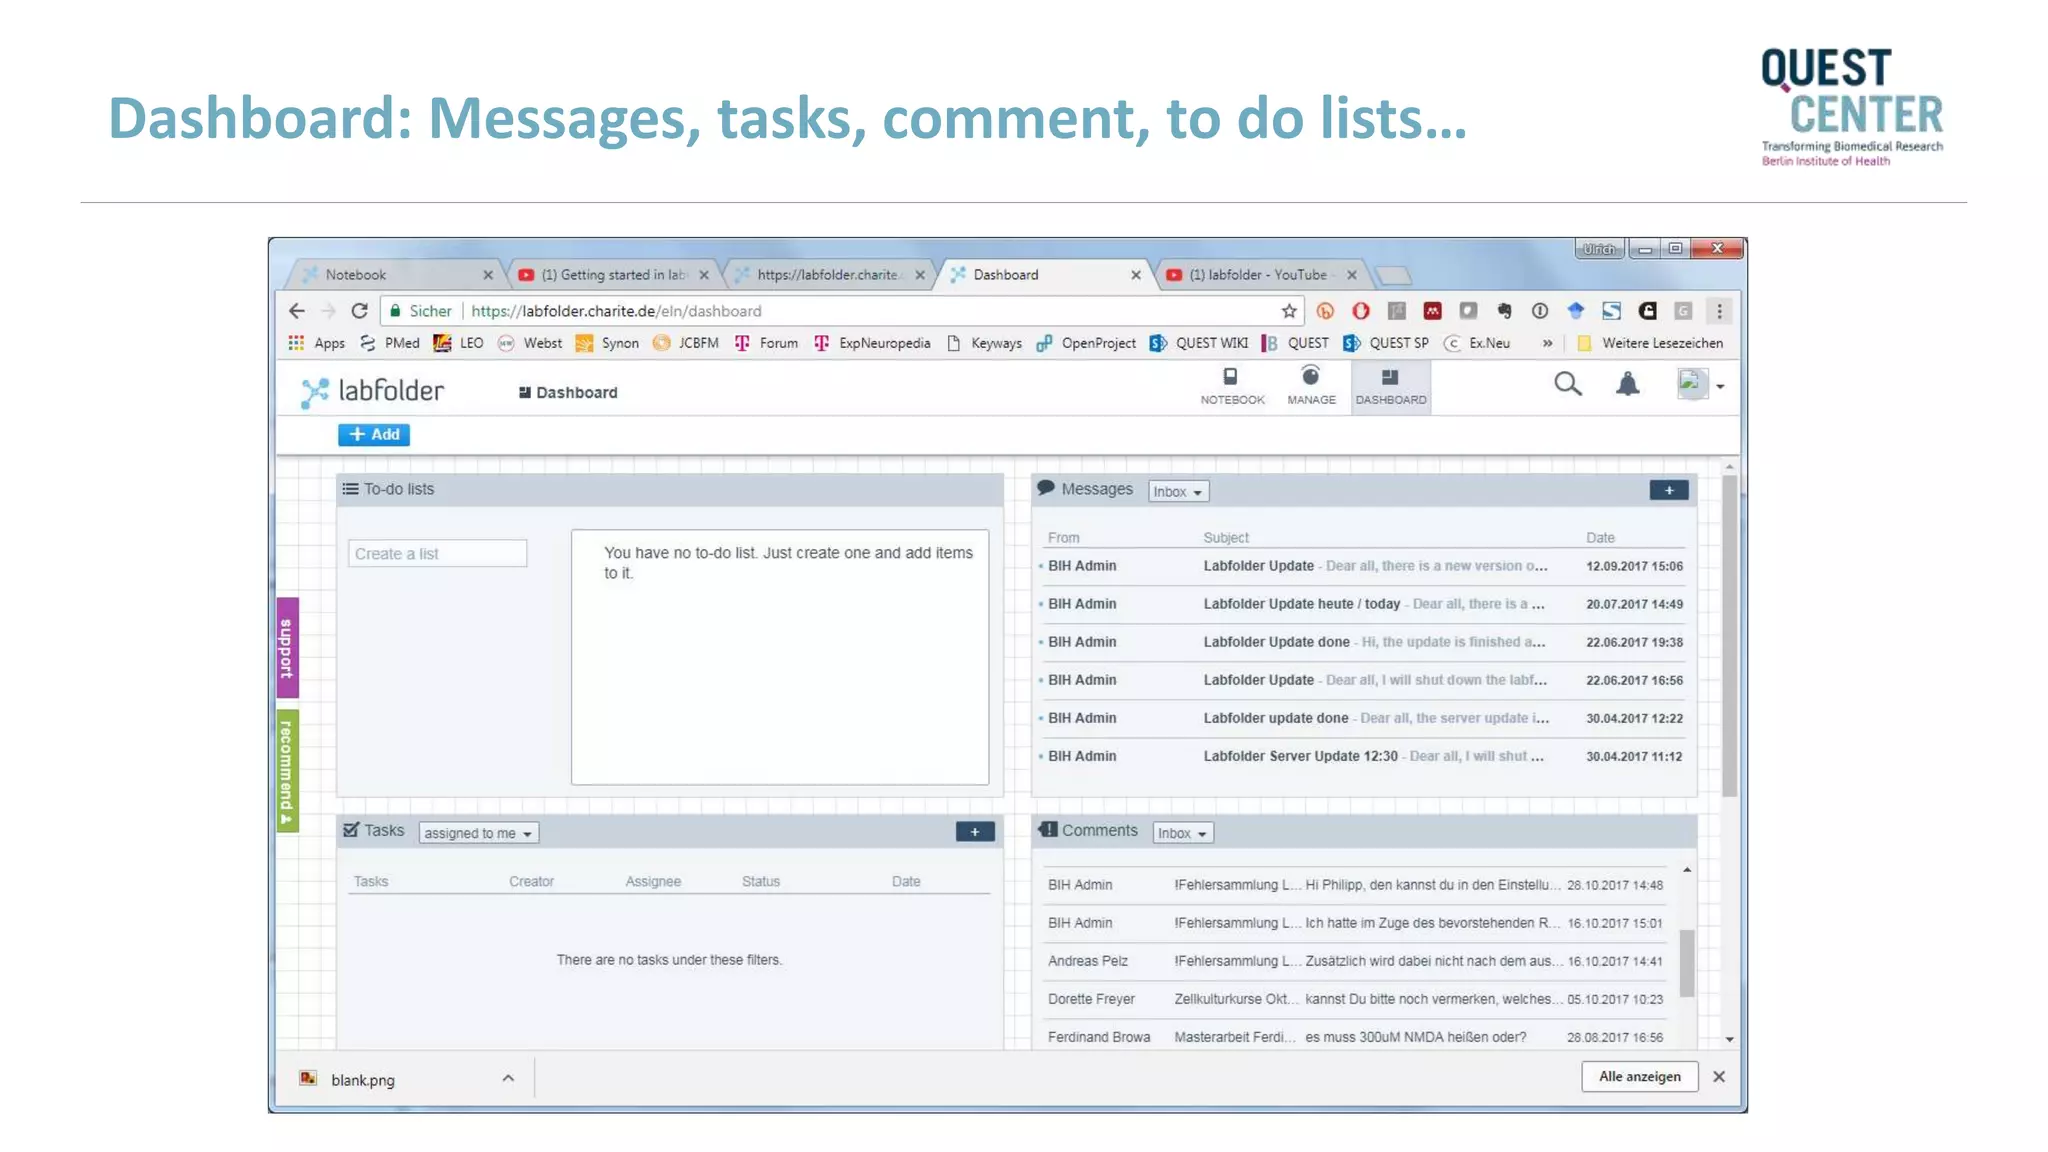Click the labfolder logo
This screenshot has width=2048, height=1152.
click(x=372, y=391)
